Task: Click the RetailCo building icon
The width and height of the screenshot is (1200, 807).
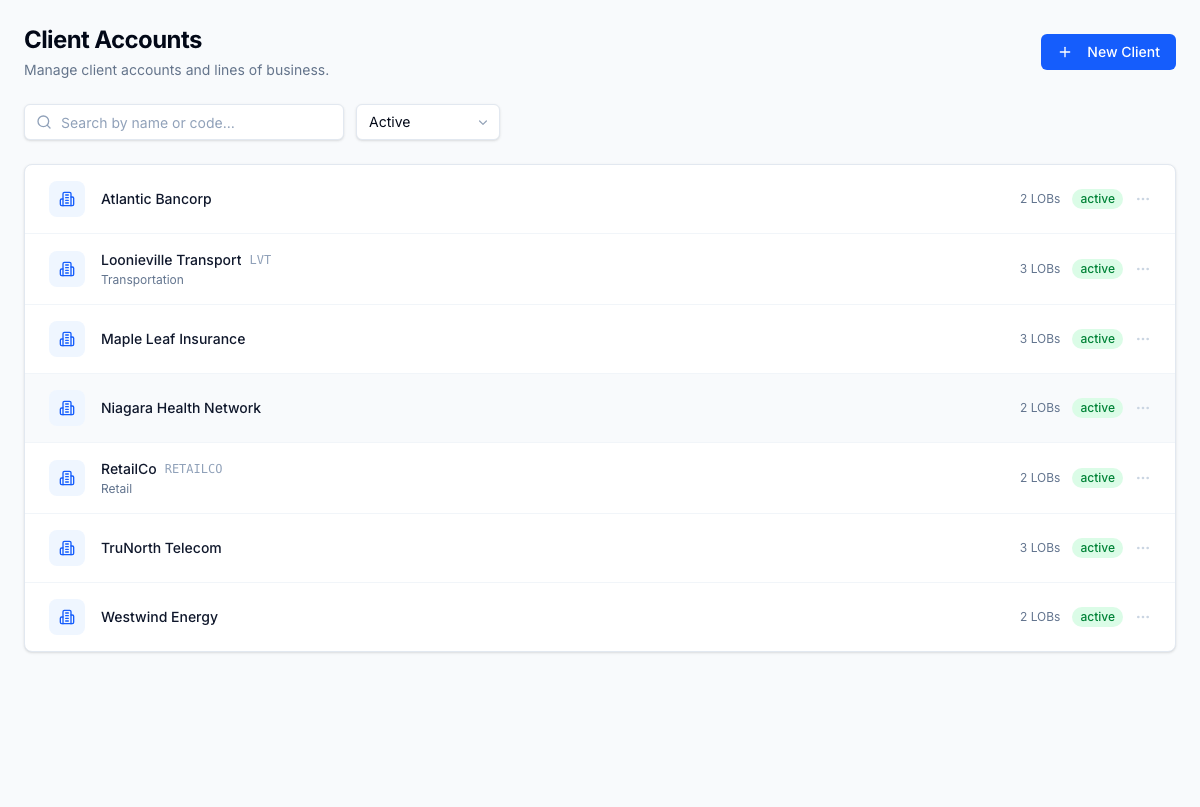Action: [x=67, y=478]
